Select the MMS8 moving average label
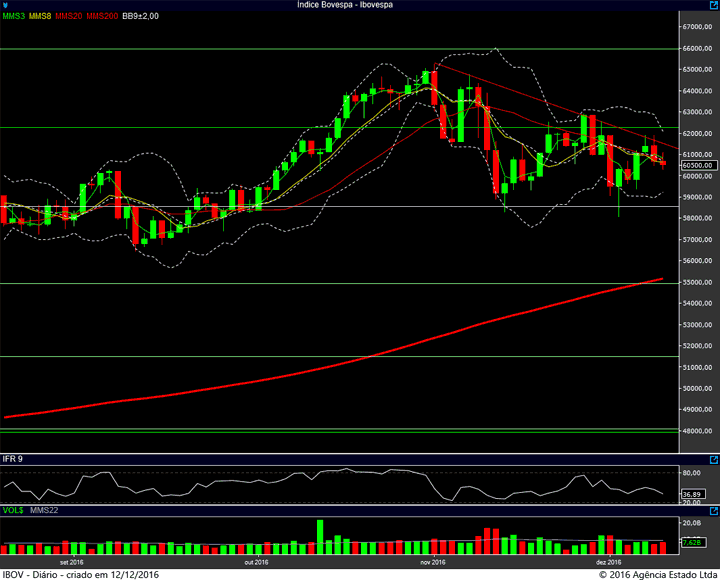 pyautogui.click(x=40, y=16)
